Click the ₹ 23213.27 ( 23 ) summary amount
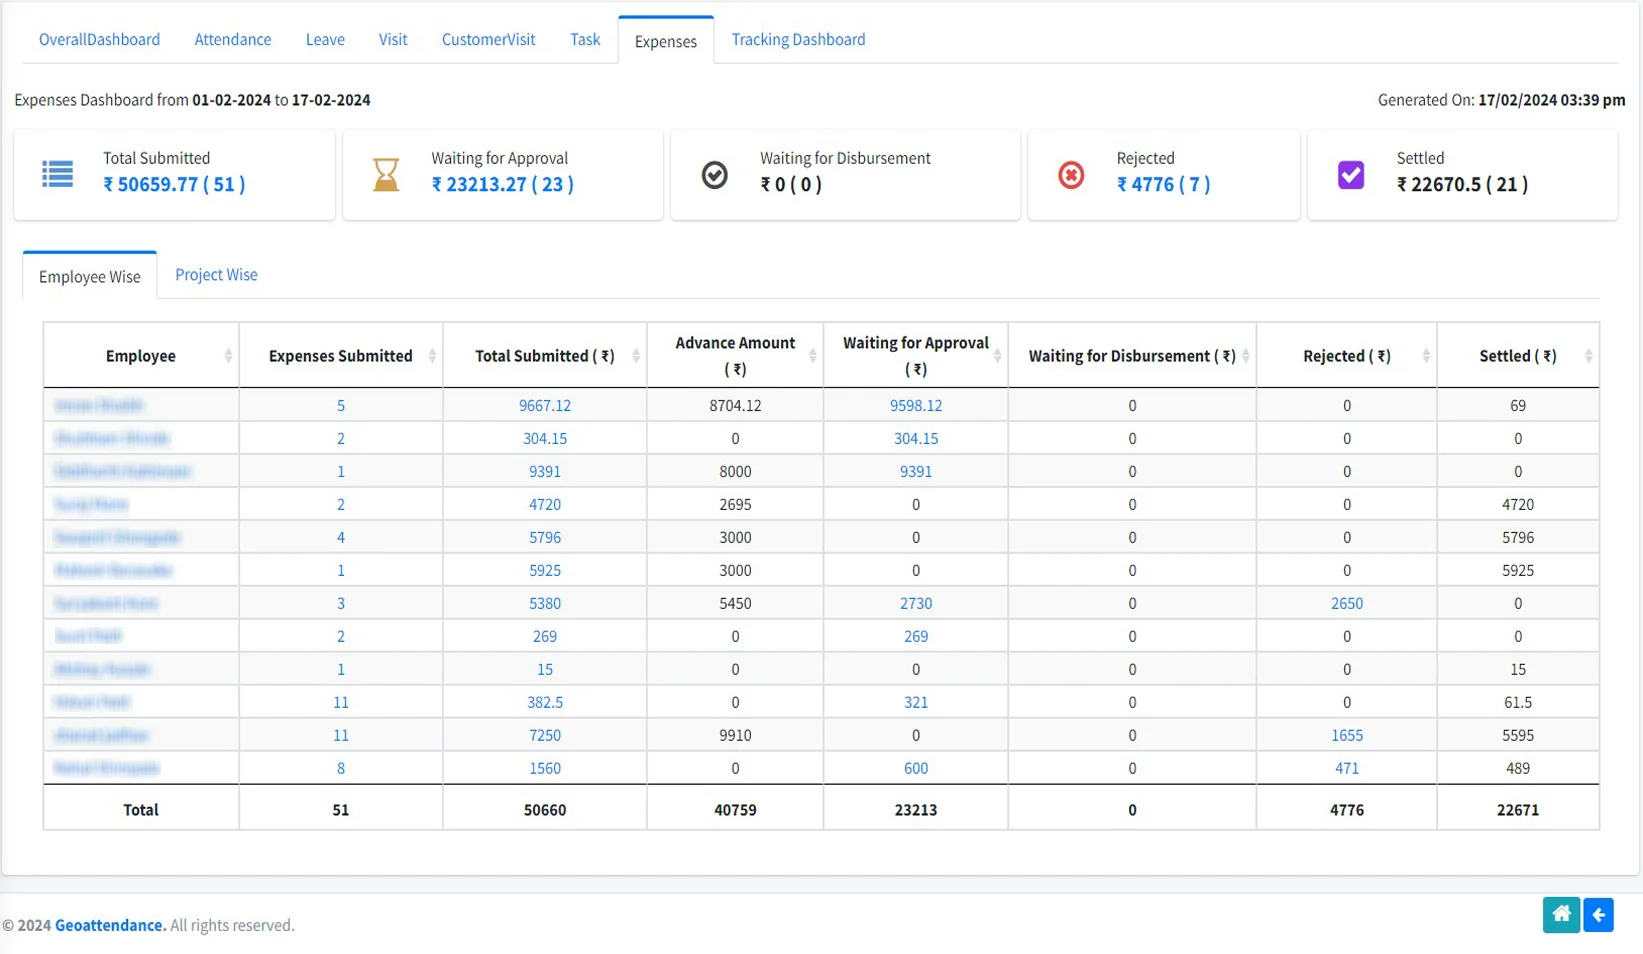 (502, 184)
